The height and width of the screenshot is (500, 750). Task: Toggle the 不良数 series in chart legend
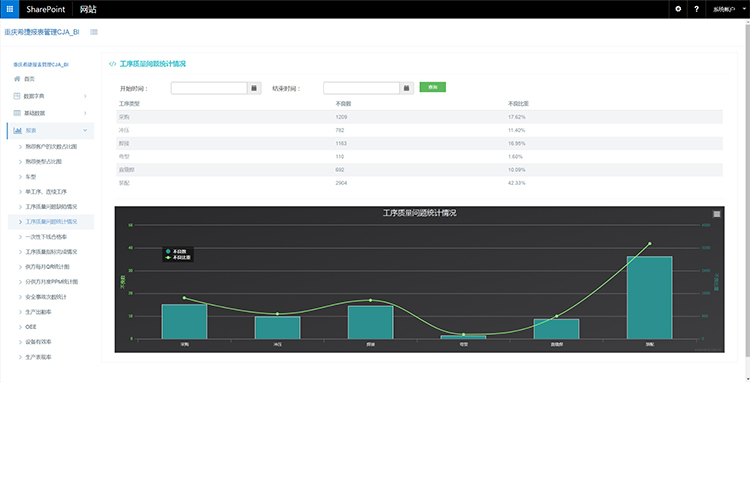click(x=176, y=250)
